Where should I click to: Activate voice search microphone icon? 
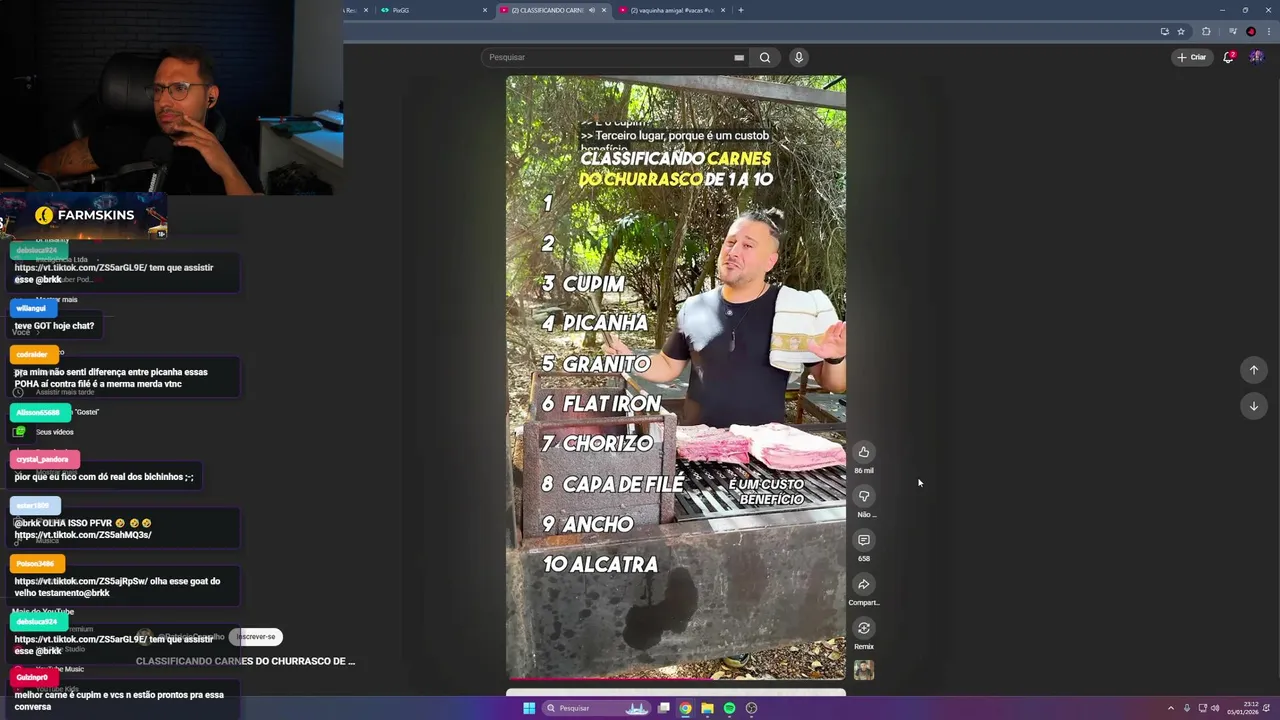point(798,57)
